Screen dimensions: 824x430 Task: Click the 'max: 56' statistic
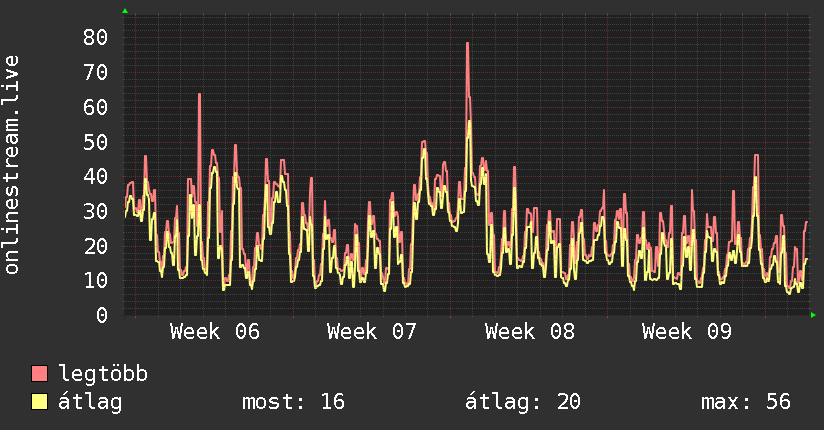[x=746, y=402]
